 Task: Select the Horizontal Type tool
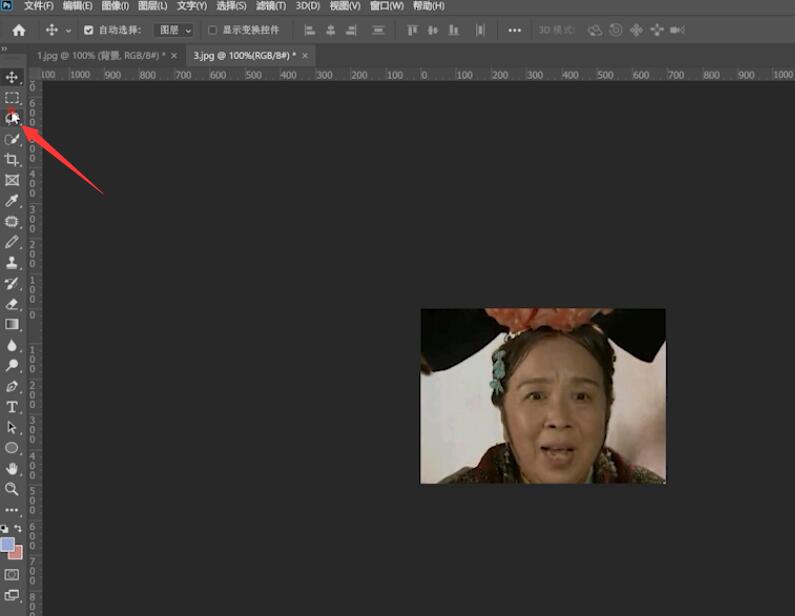(12, 407)
